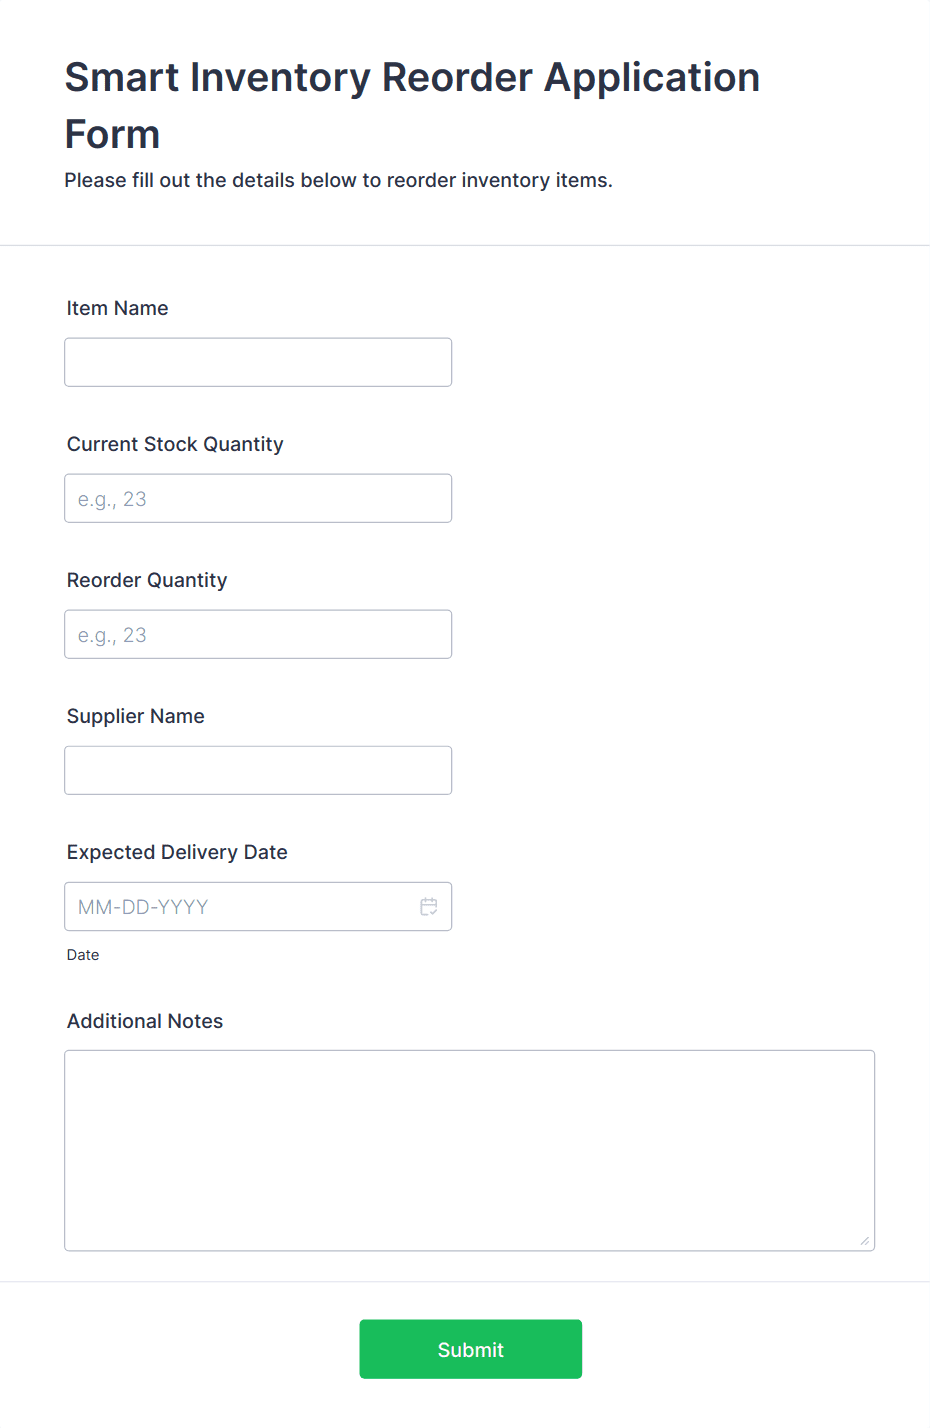Focus the Item Name text field

coord(258,362)
